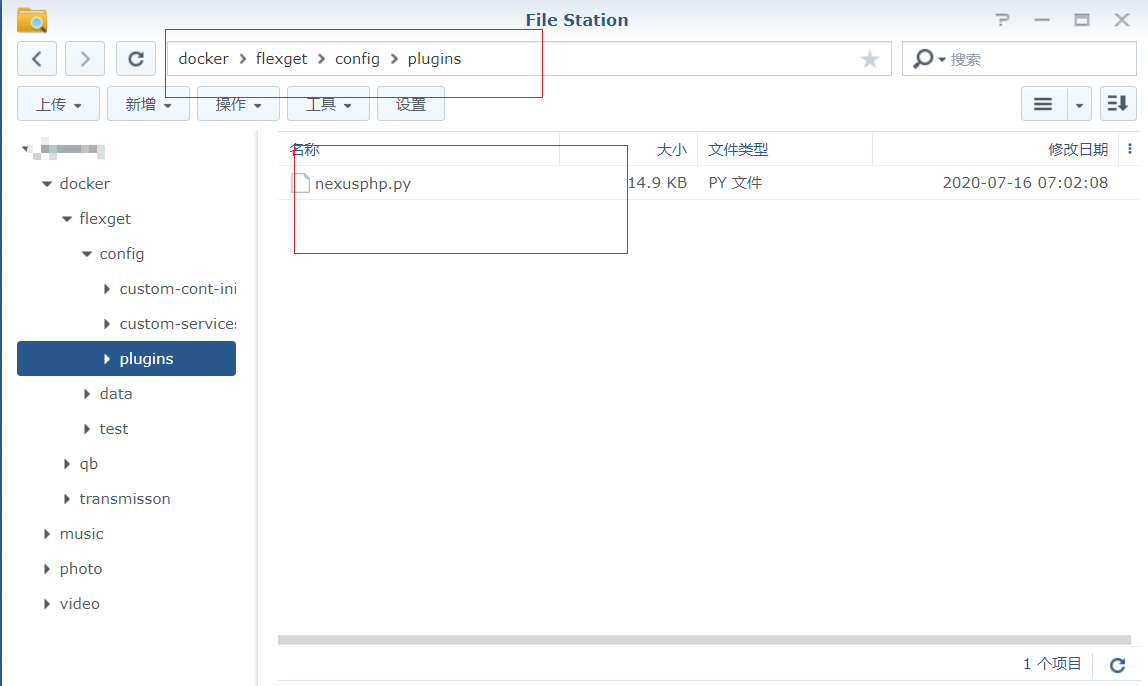
Task: Refresh the folder view using toolbar icon
Action: [136, 58]
